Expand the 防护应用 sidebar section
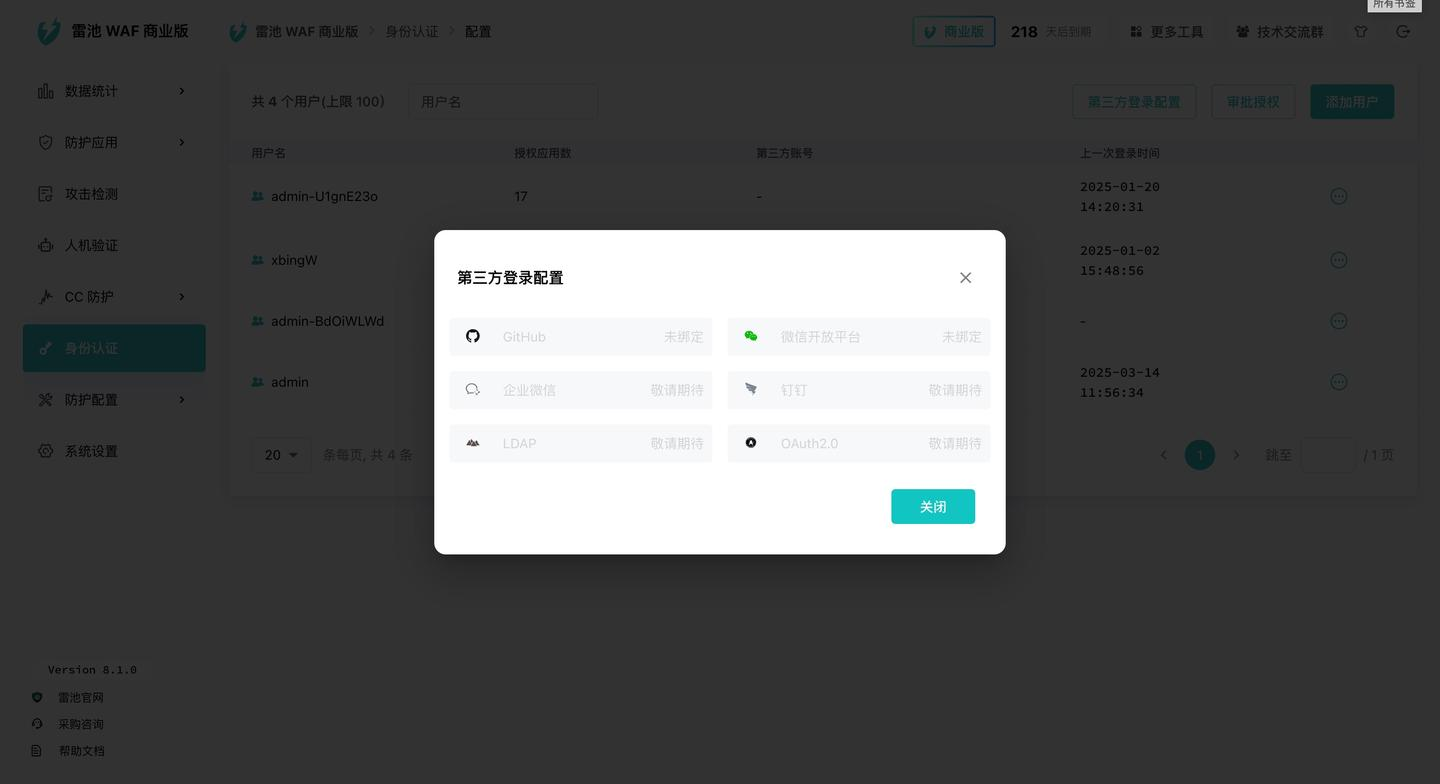The height and width of the screenshot is (784, 1440). pyautogui.click(x=91, y=141)
